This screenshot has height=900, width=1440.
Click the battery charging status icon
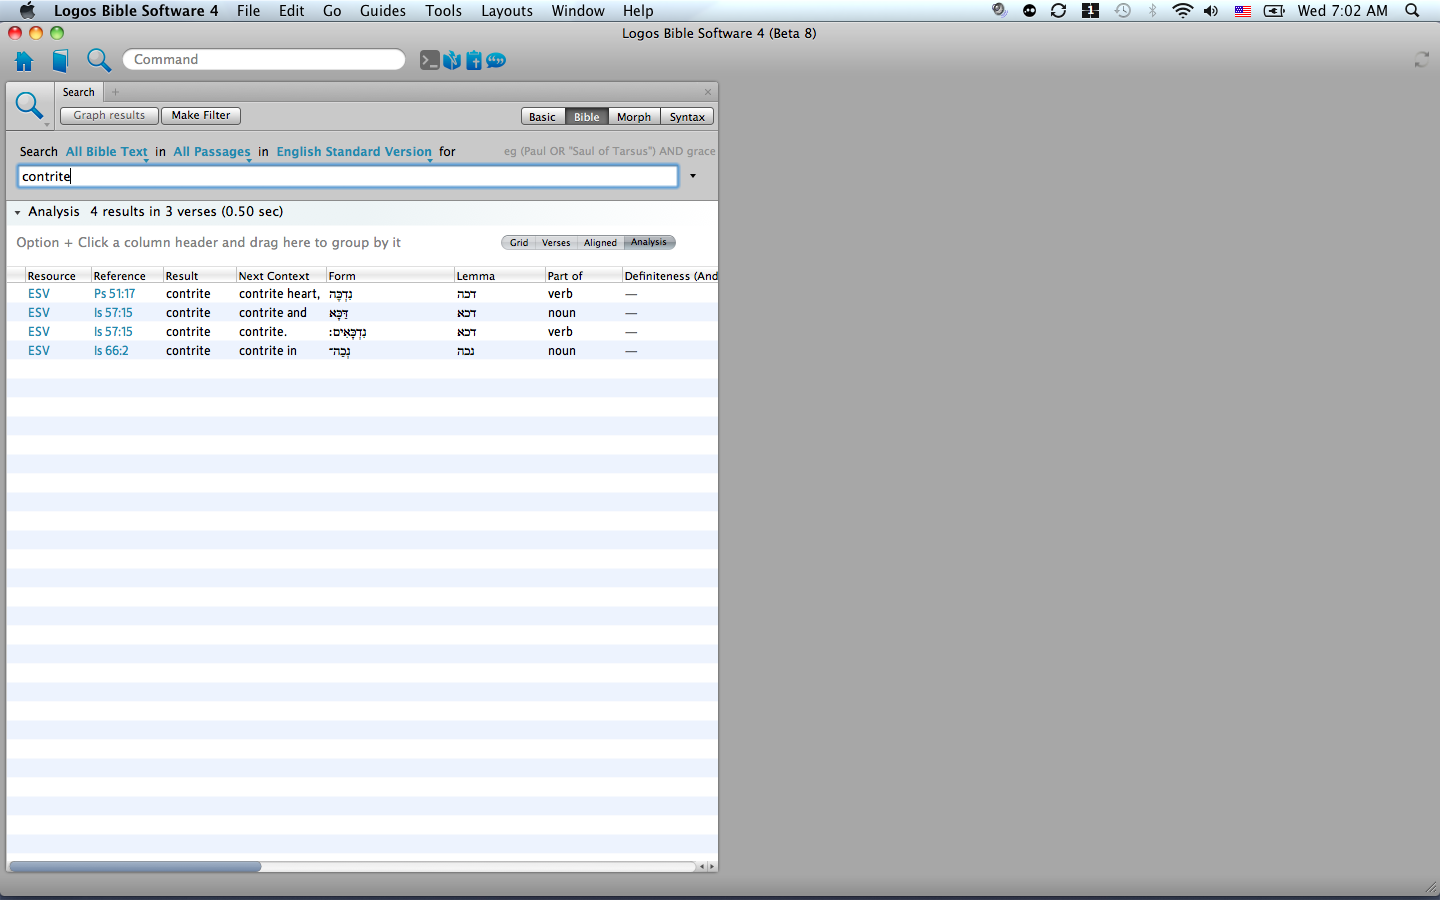click(1274, 10)
